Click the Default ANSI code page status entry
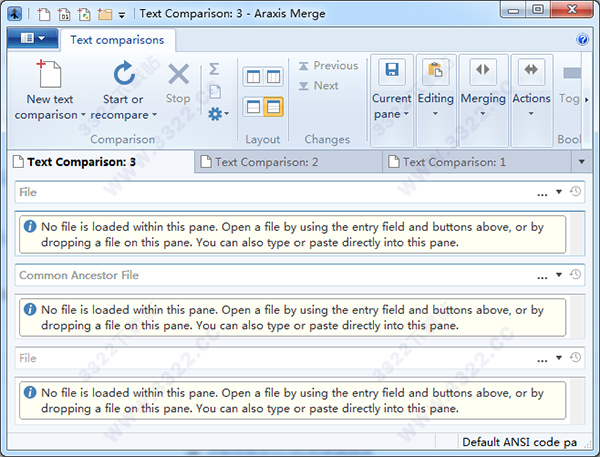This screenshot has height=457, width=600. 519,442
